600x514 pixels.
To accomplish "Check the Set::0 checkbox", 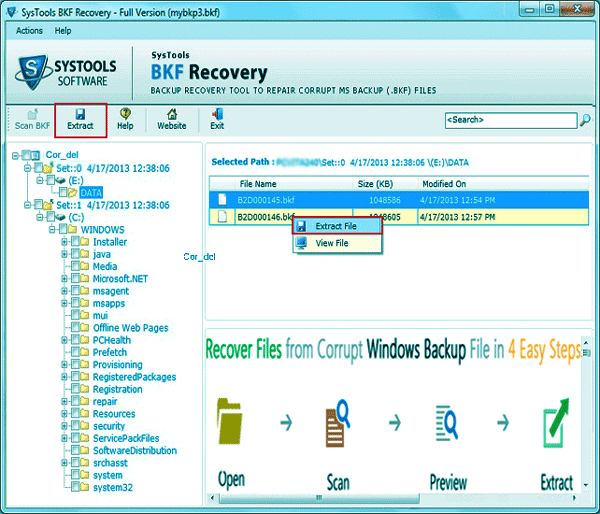I will [39, 167].
